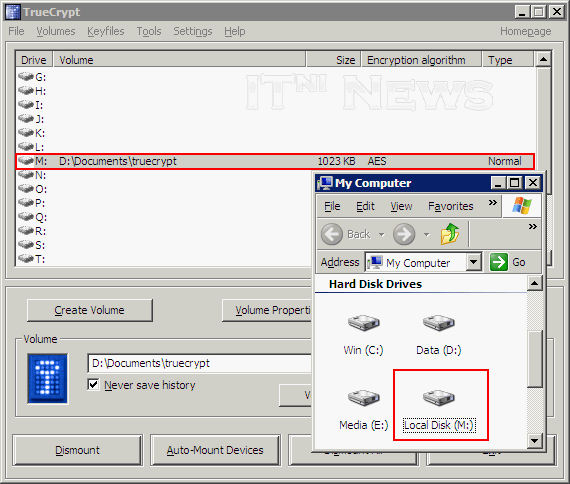Click My Computer scroll-down arrow

534,441
